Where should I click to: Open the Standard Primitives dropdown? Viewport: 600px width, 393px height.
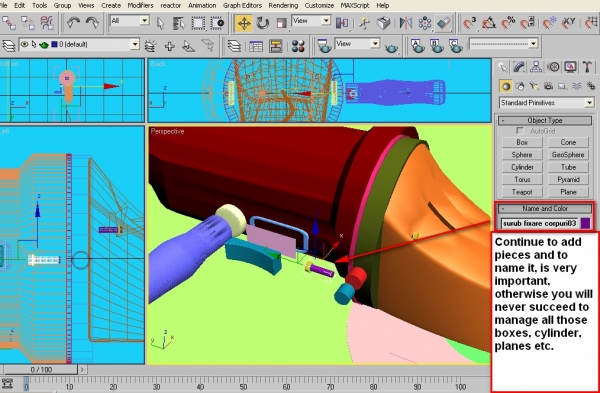(x=546, y=103)
